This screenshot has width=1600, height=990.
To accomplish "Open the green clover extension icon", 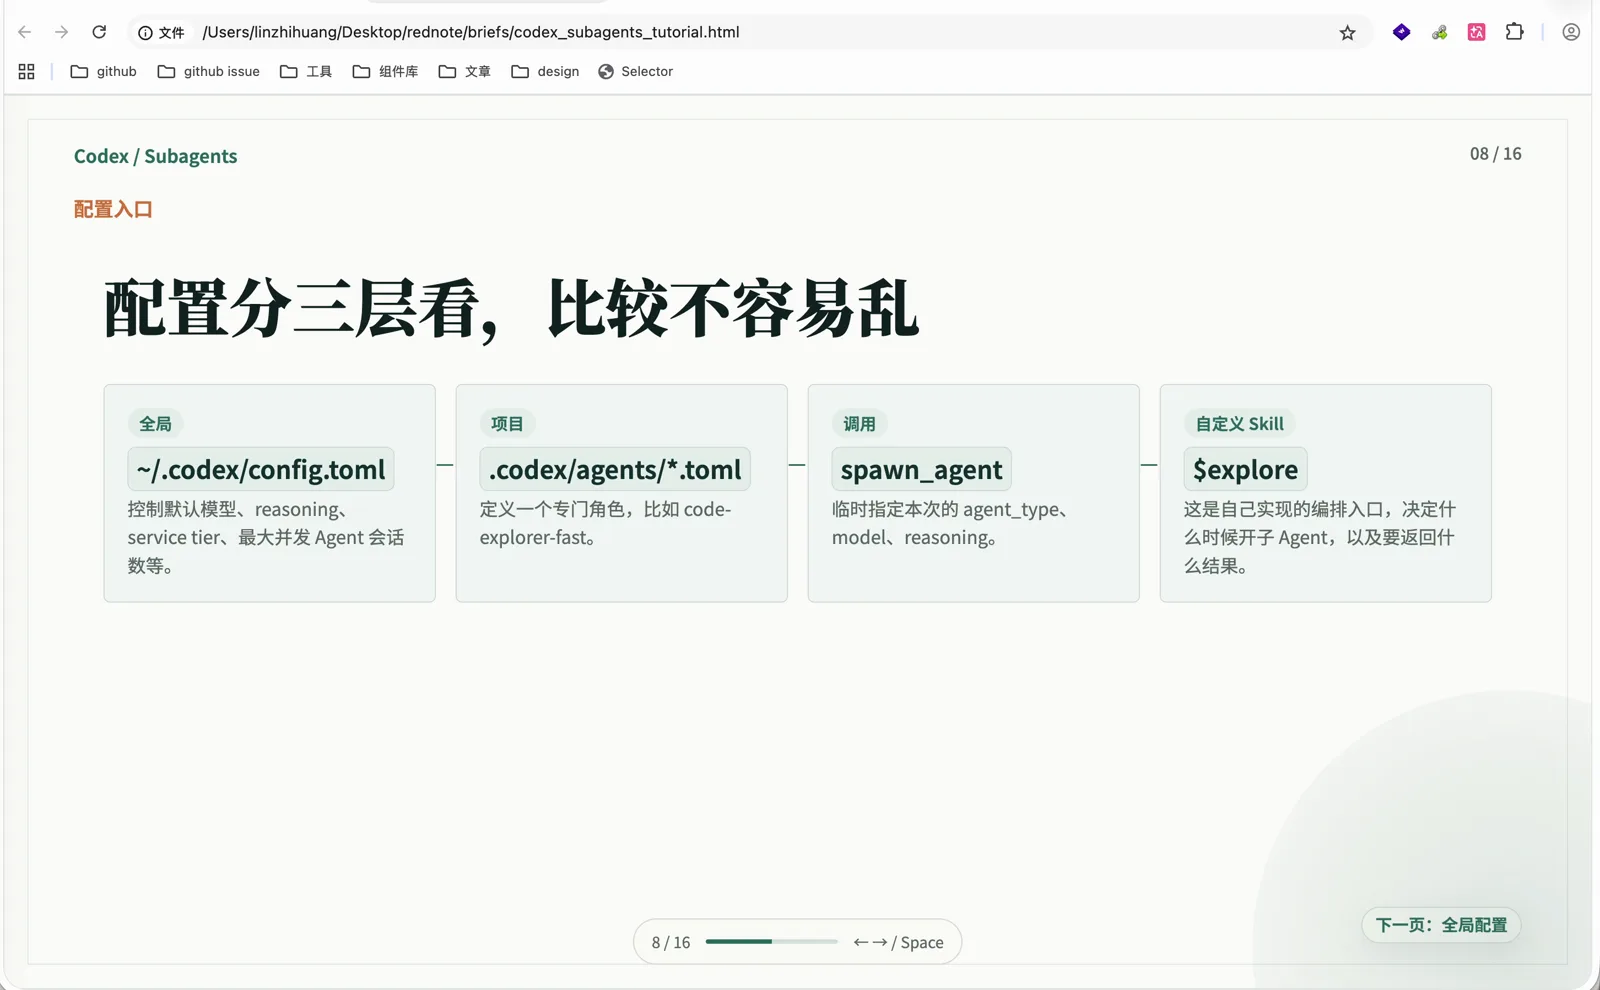I will pos(1439,33).
